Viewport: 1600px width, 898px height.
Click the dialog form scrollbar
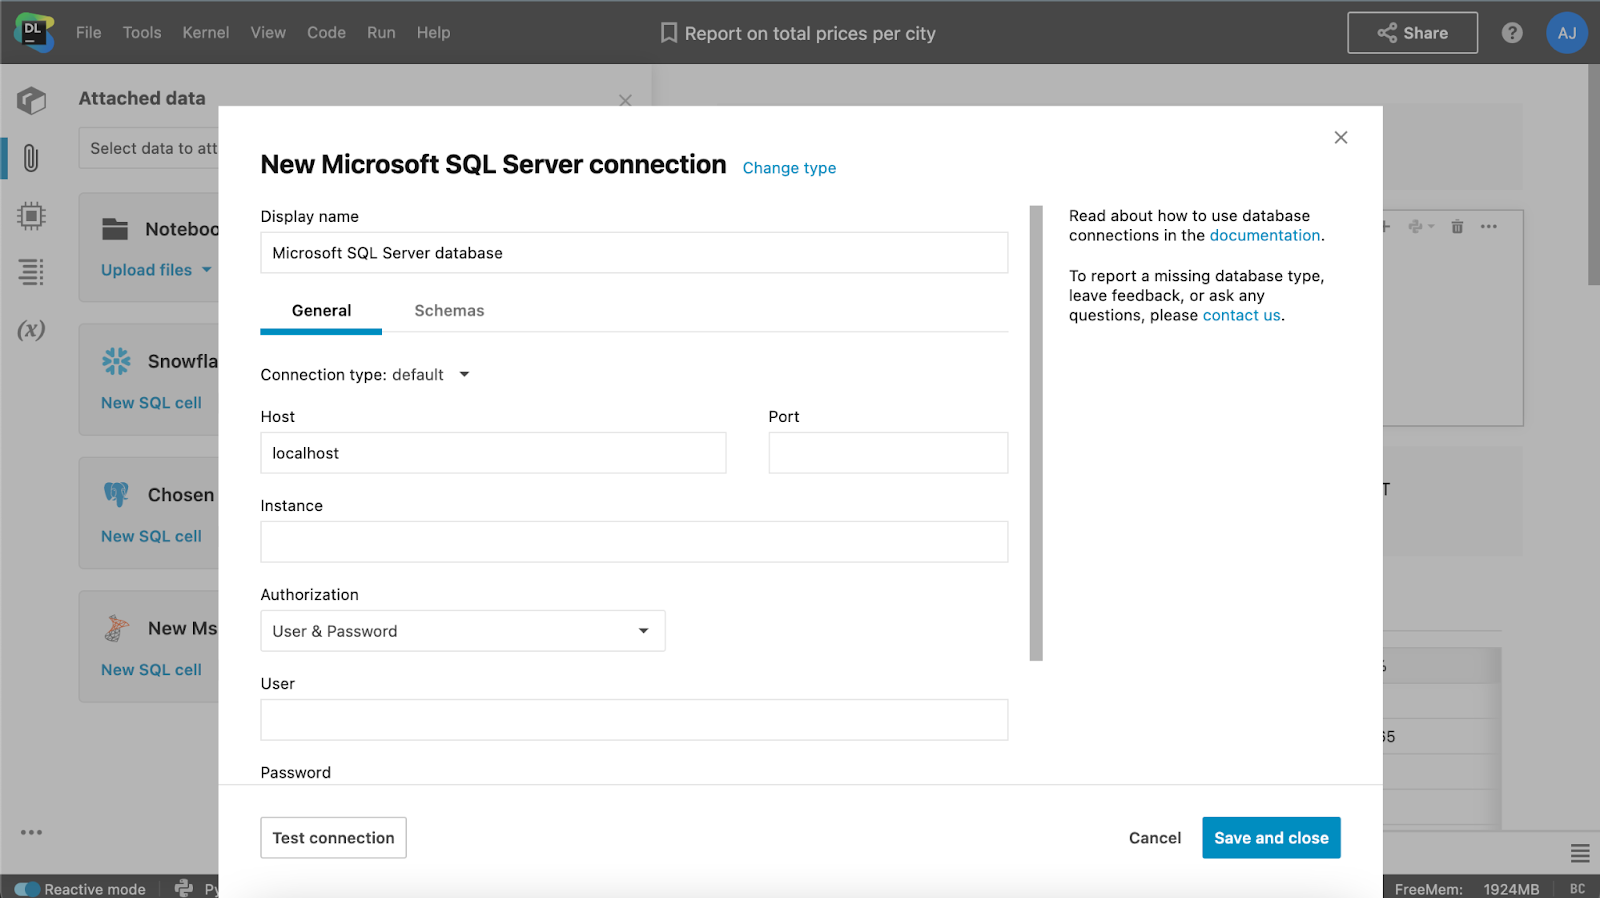tap(1036, 433)
